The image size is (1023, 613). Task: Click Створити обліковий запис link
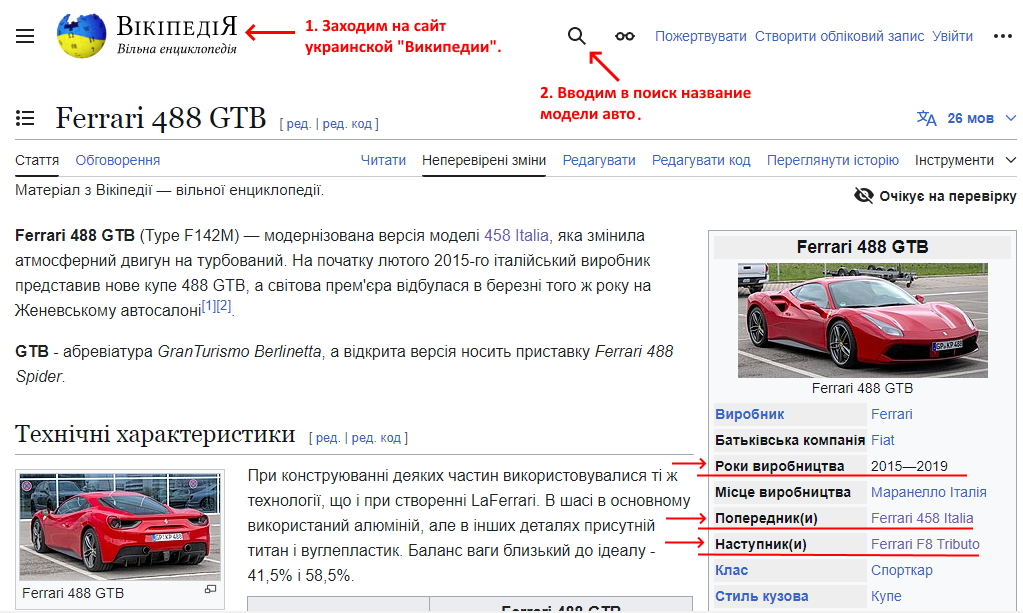(840, 37)
